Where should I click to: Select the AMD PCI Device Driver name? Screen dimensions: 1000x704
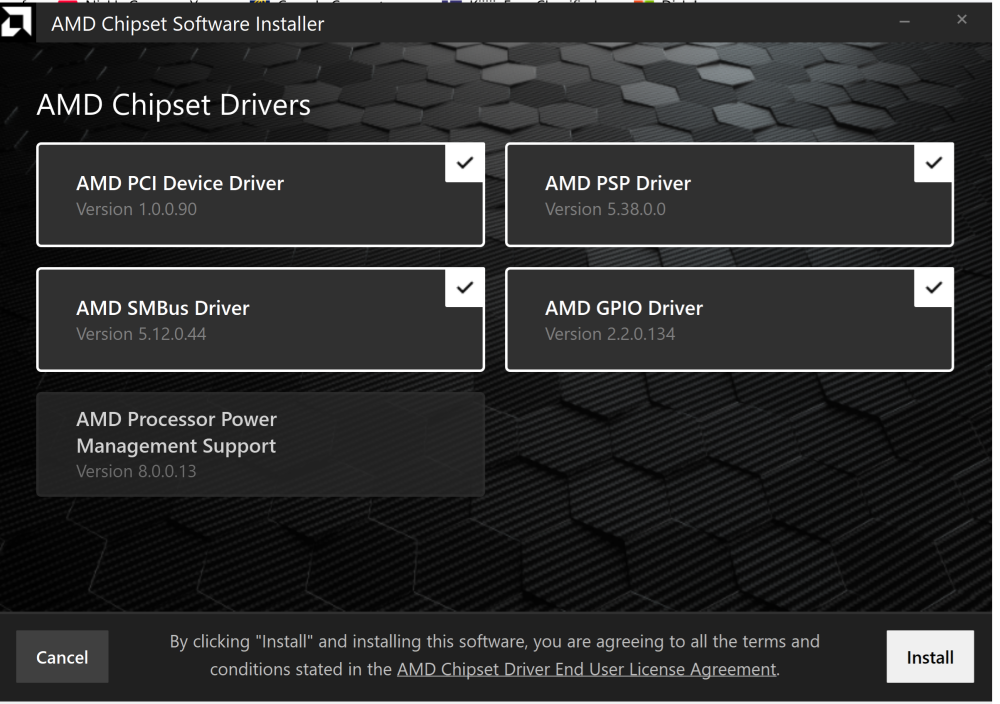point(180,183)
